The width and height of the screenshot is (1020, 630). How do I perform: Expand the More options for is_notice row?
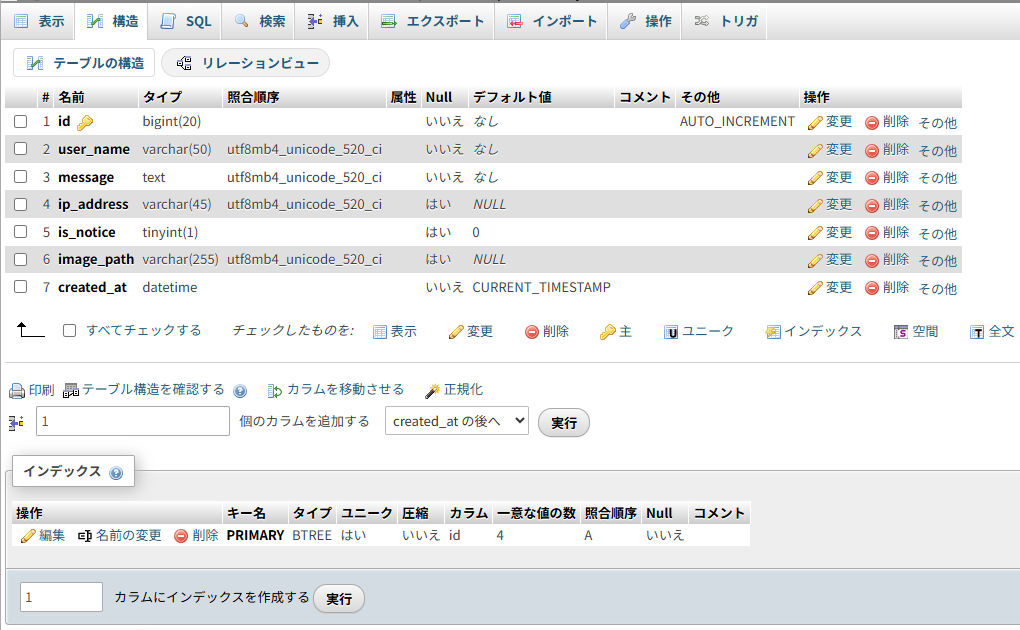(x=937, y=233)
